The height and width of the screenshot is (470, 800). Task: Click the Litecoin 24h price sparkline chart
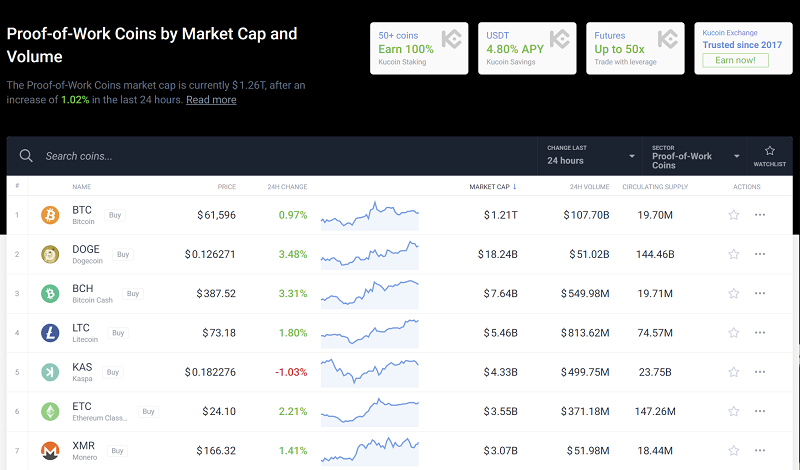coord(369,333)
